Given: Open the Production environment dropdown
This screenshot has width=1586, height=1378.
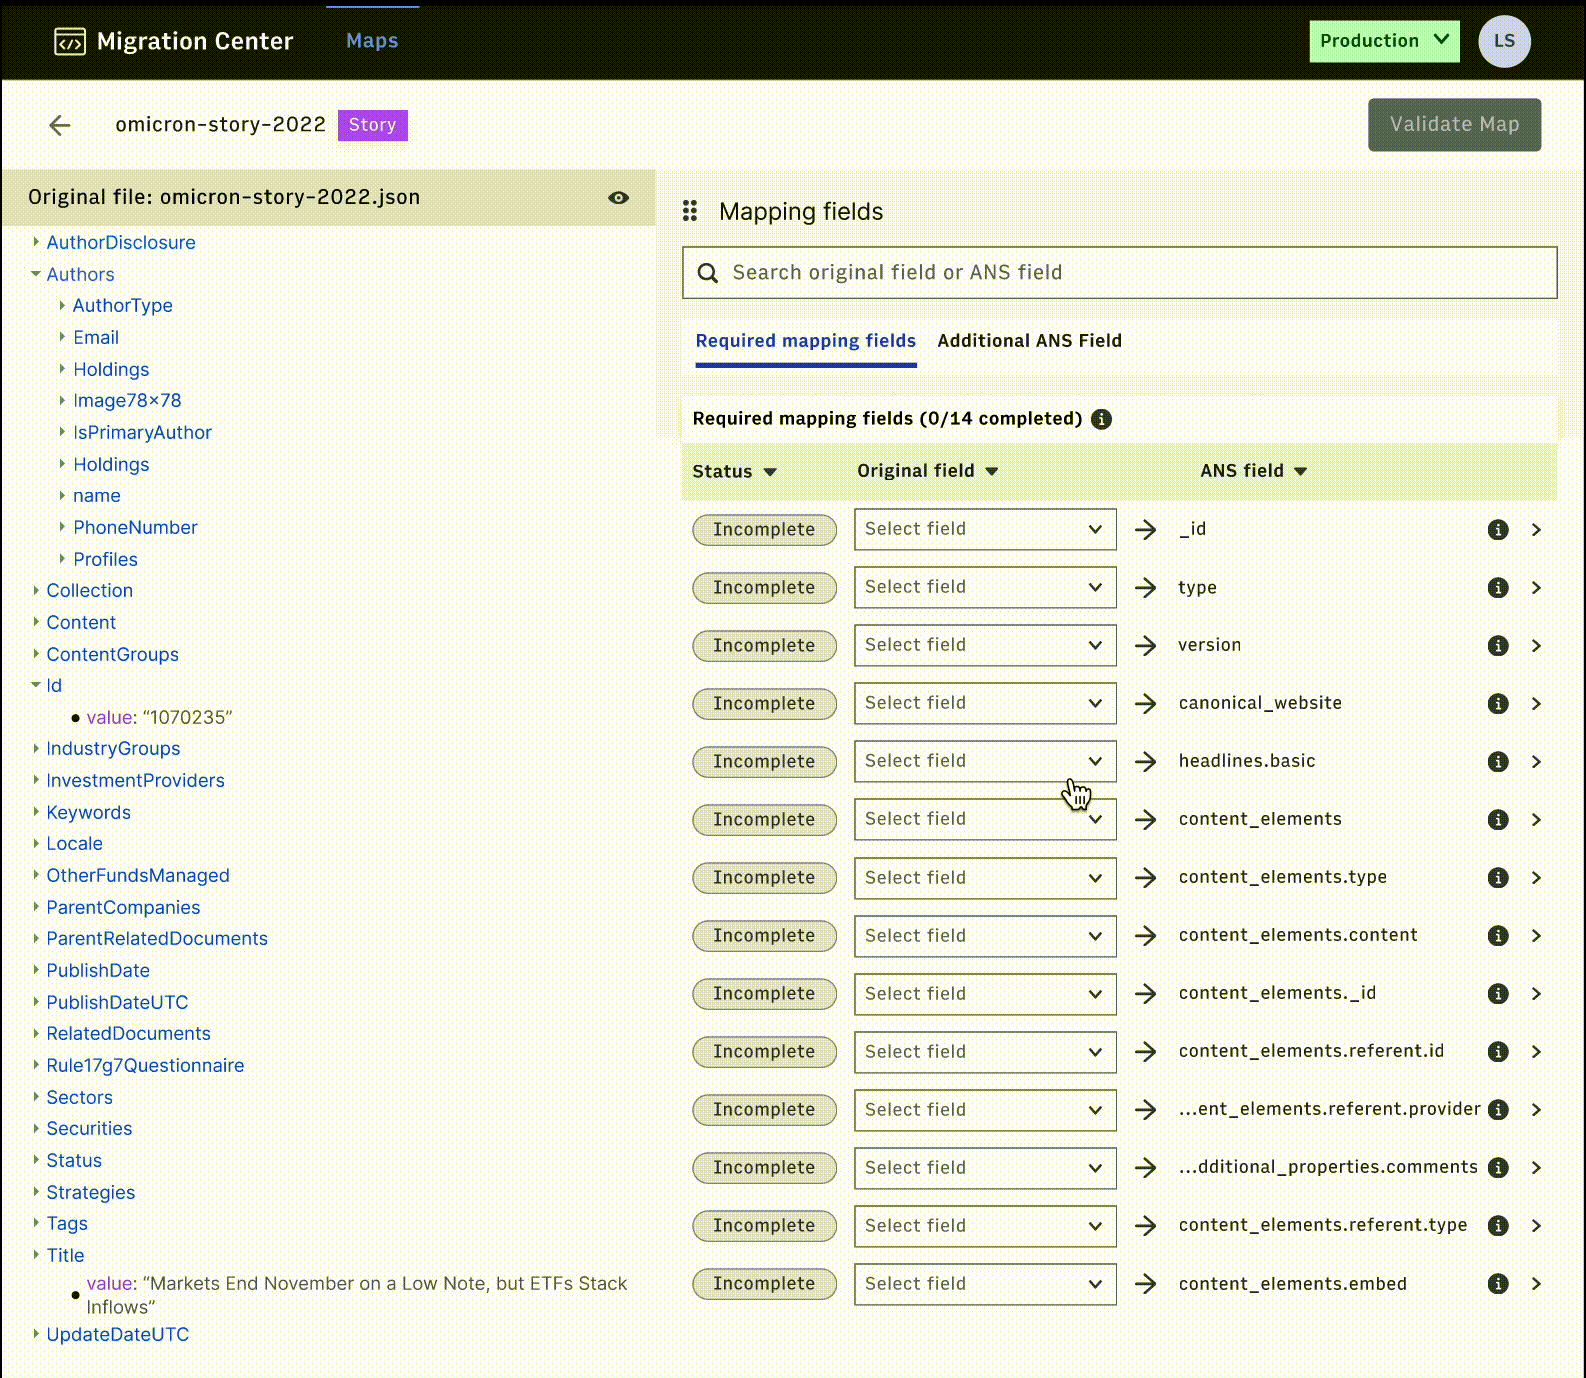Looking at the screenshot, I should click(1384, 41).
